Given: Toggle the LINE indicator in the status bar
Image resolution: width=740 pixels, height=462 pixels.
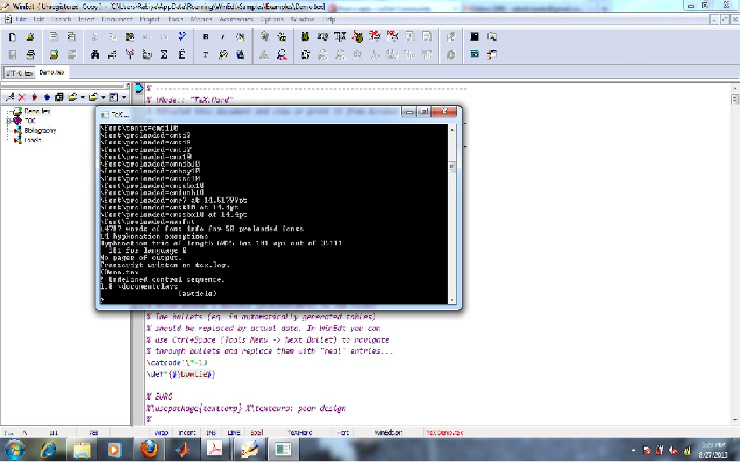Looking at the screenshot, I should click(x=234, y=432).
